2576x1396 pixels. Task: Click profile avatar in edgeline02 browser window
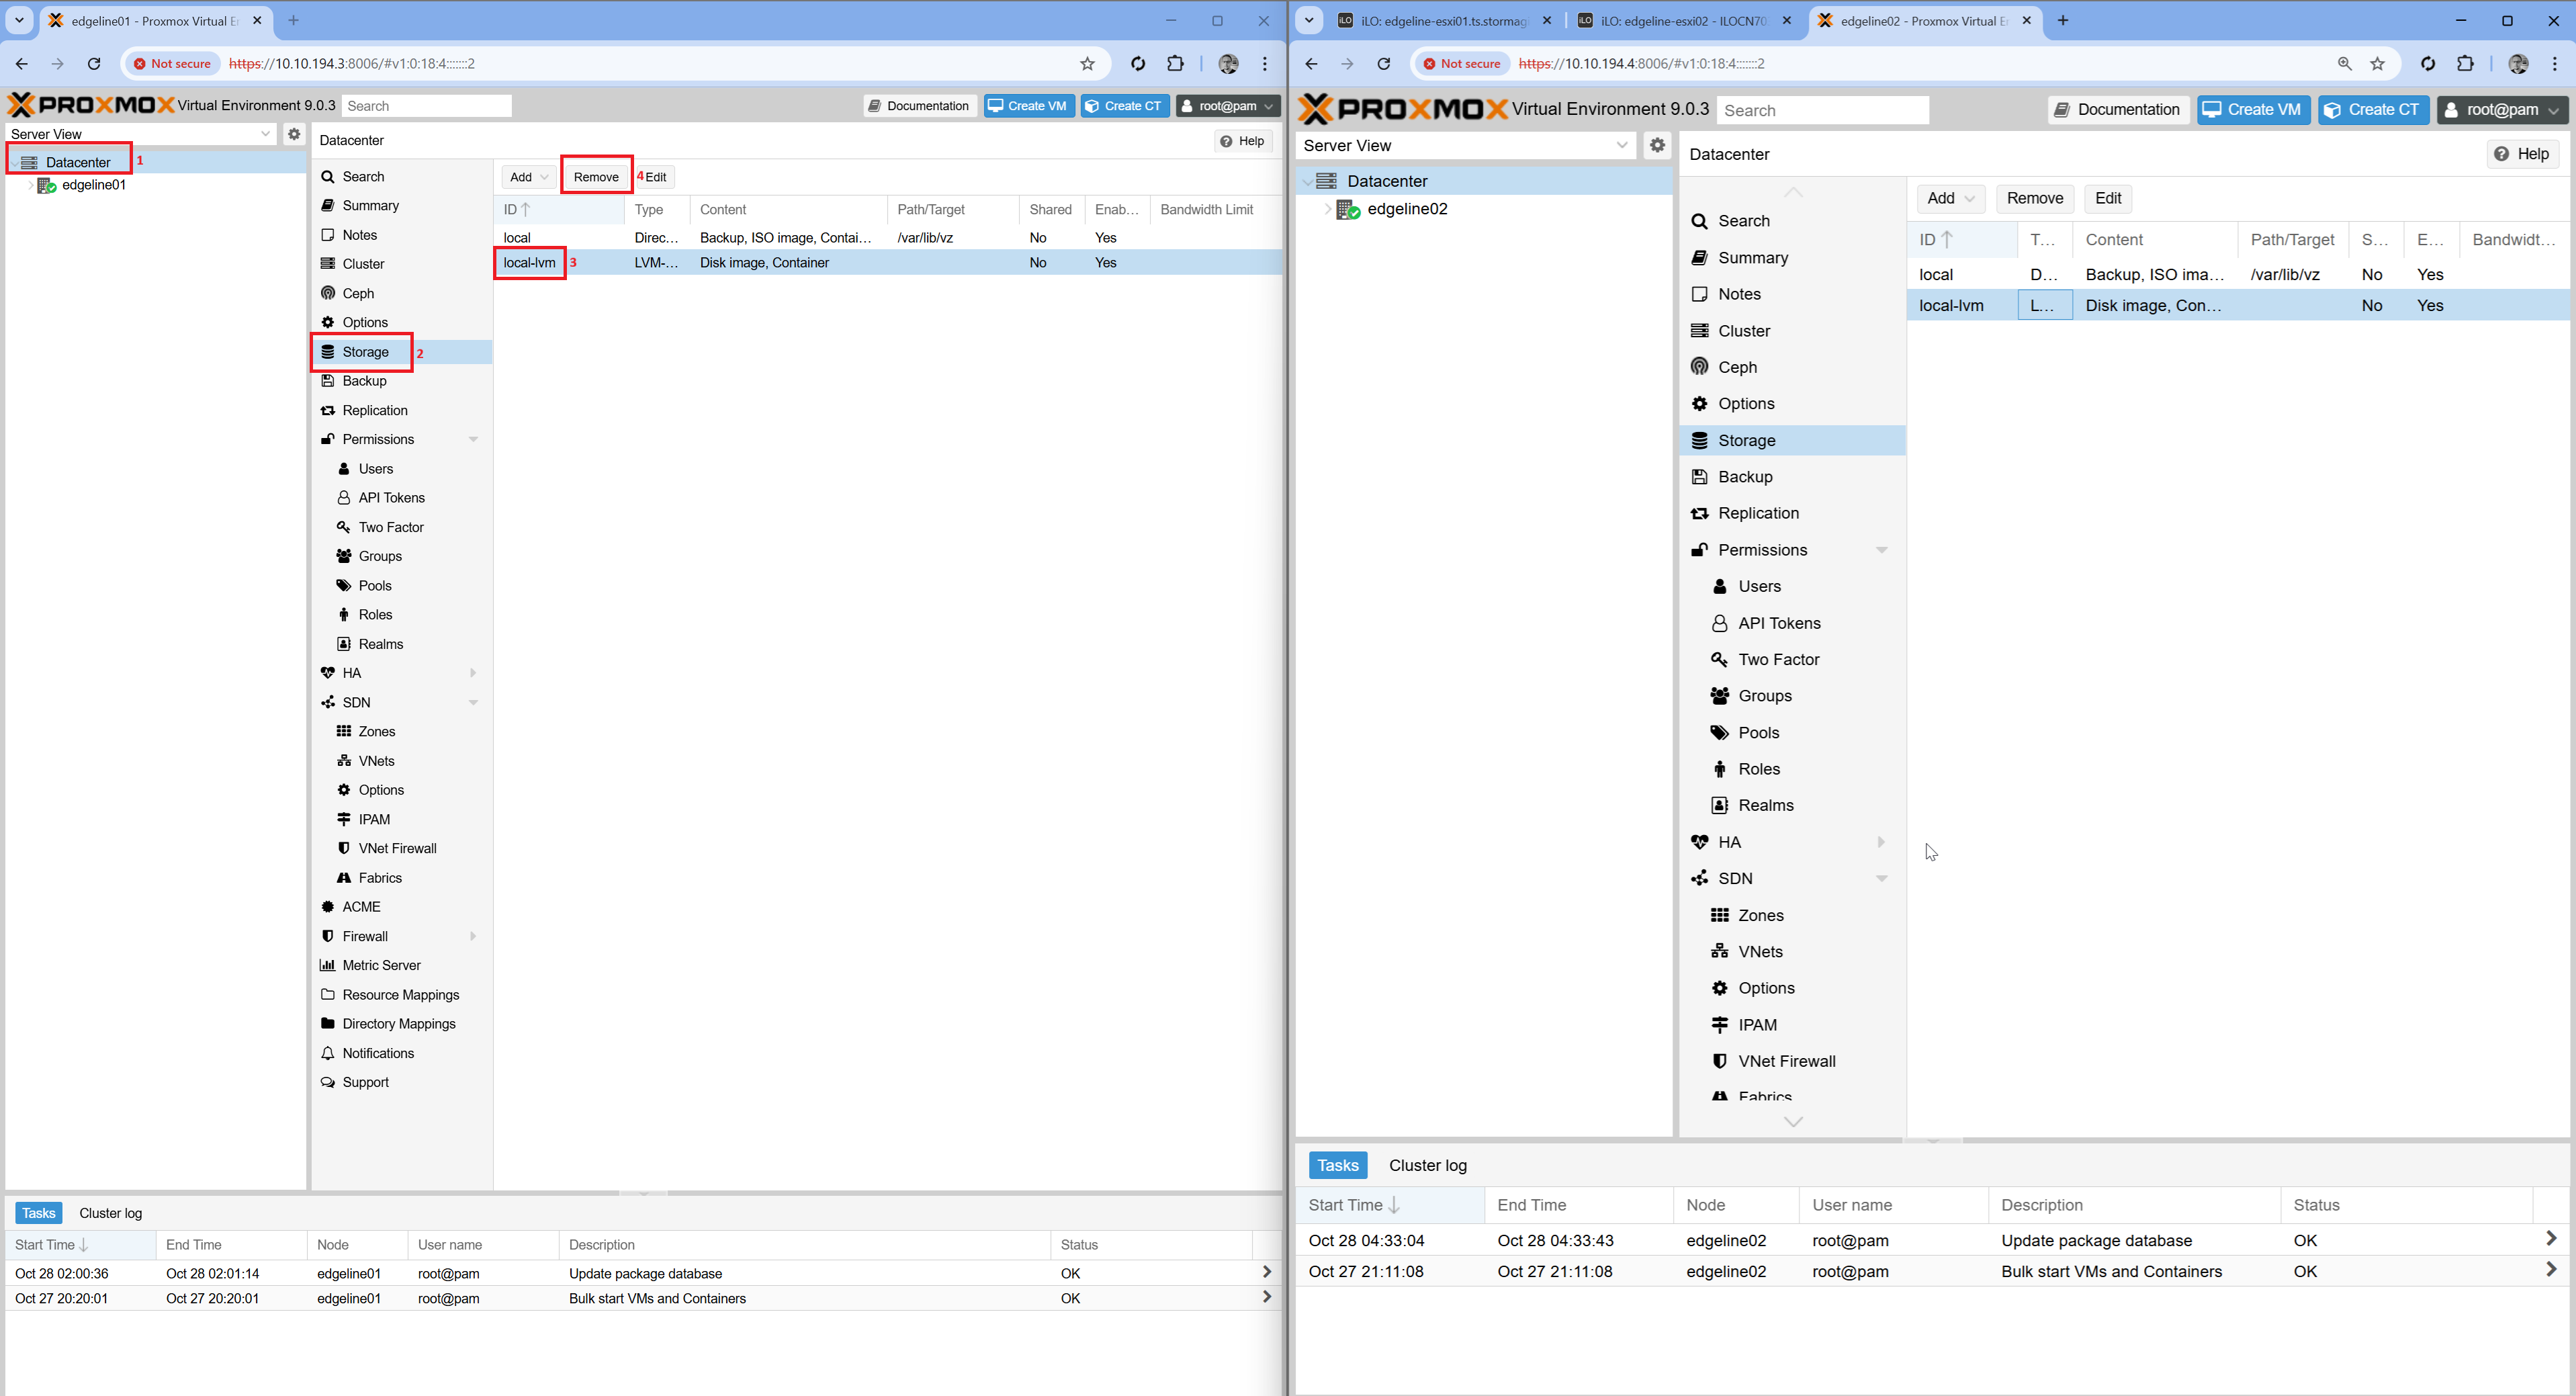click(x=2518, y=63)
